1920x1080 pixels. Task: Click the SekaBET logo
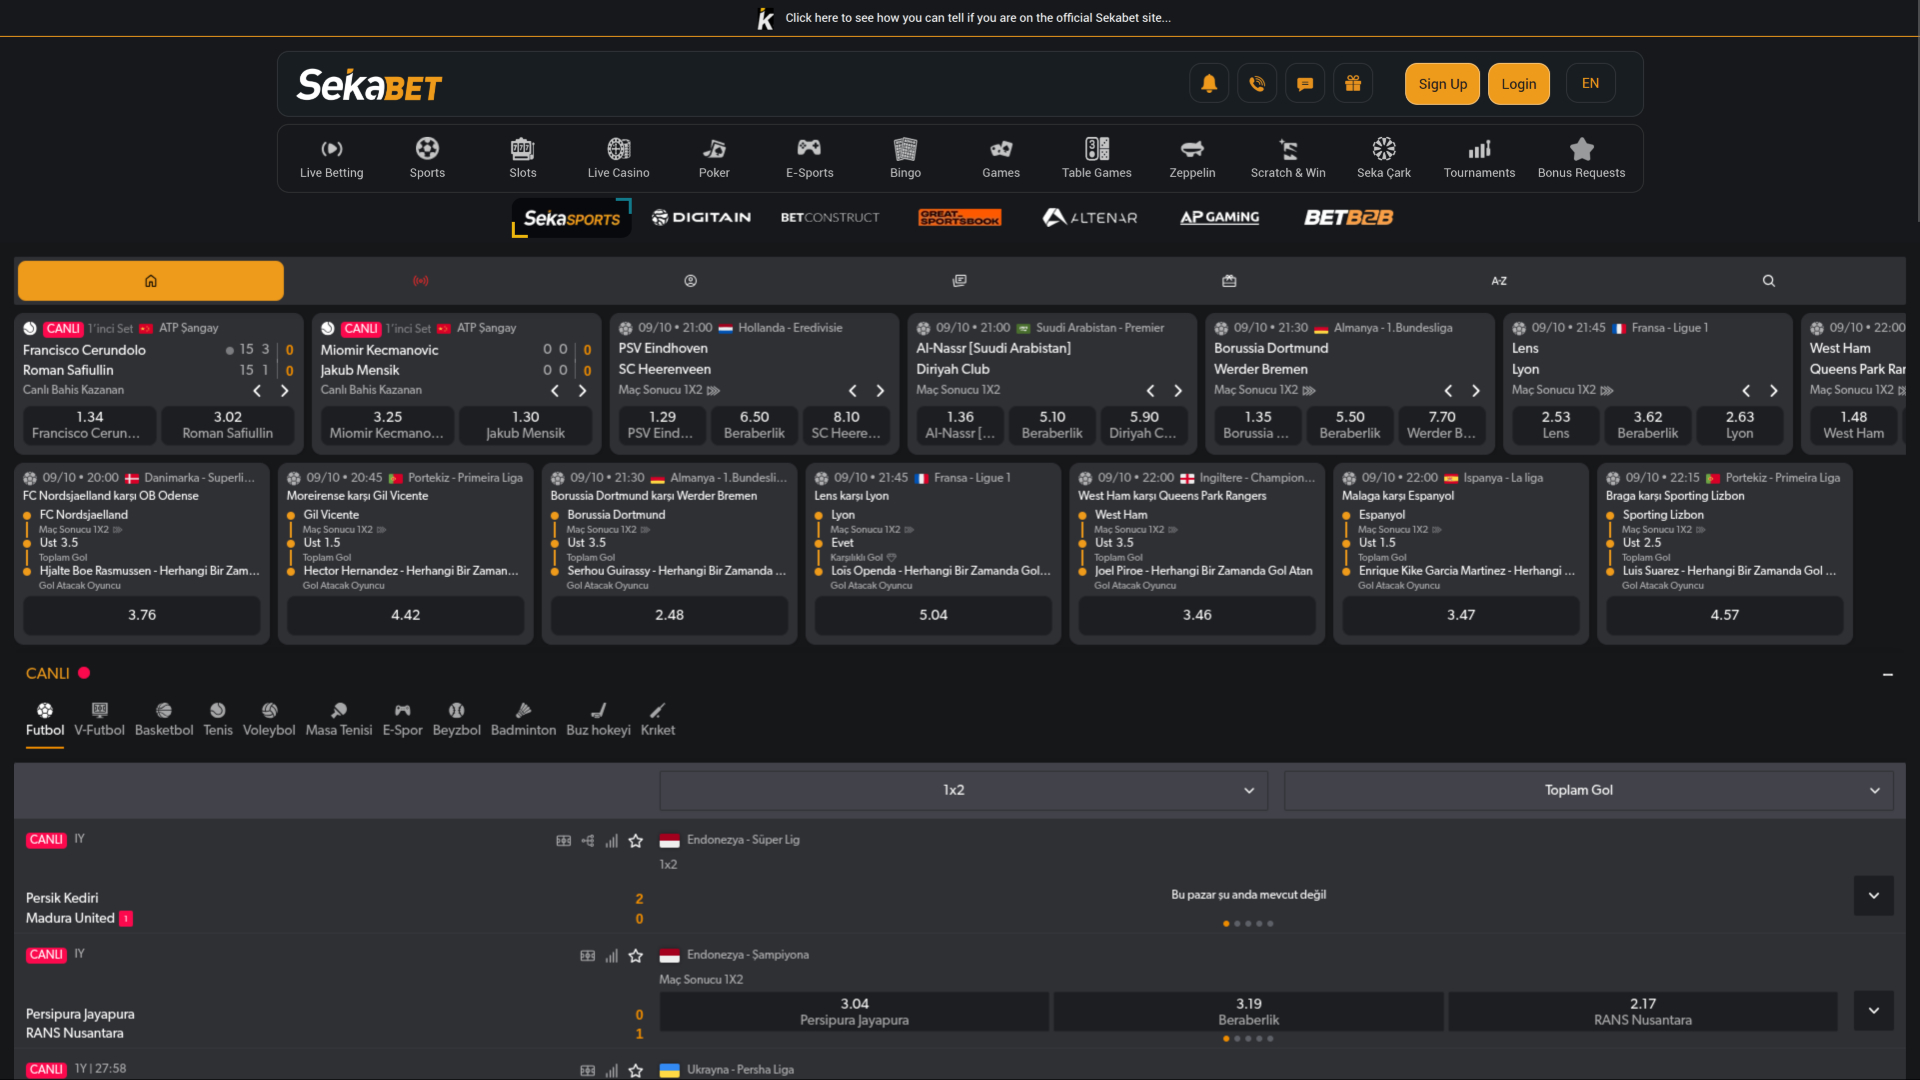369,85
